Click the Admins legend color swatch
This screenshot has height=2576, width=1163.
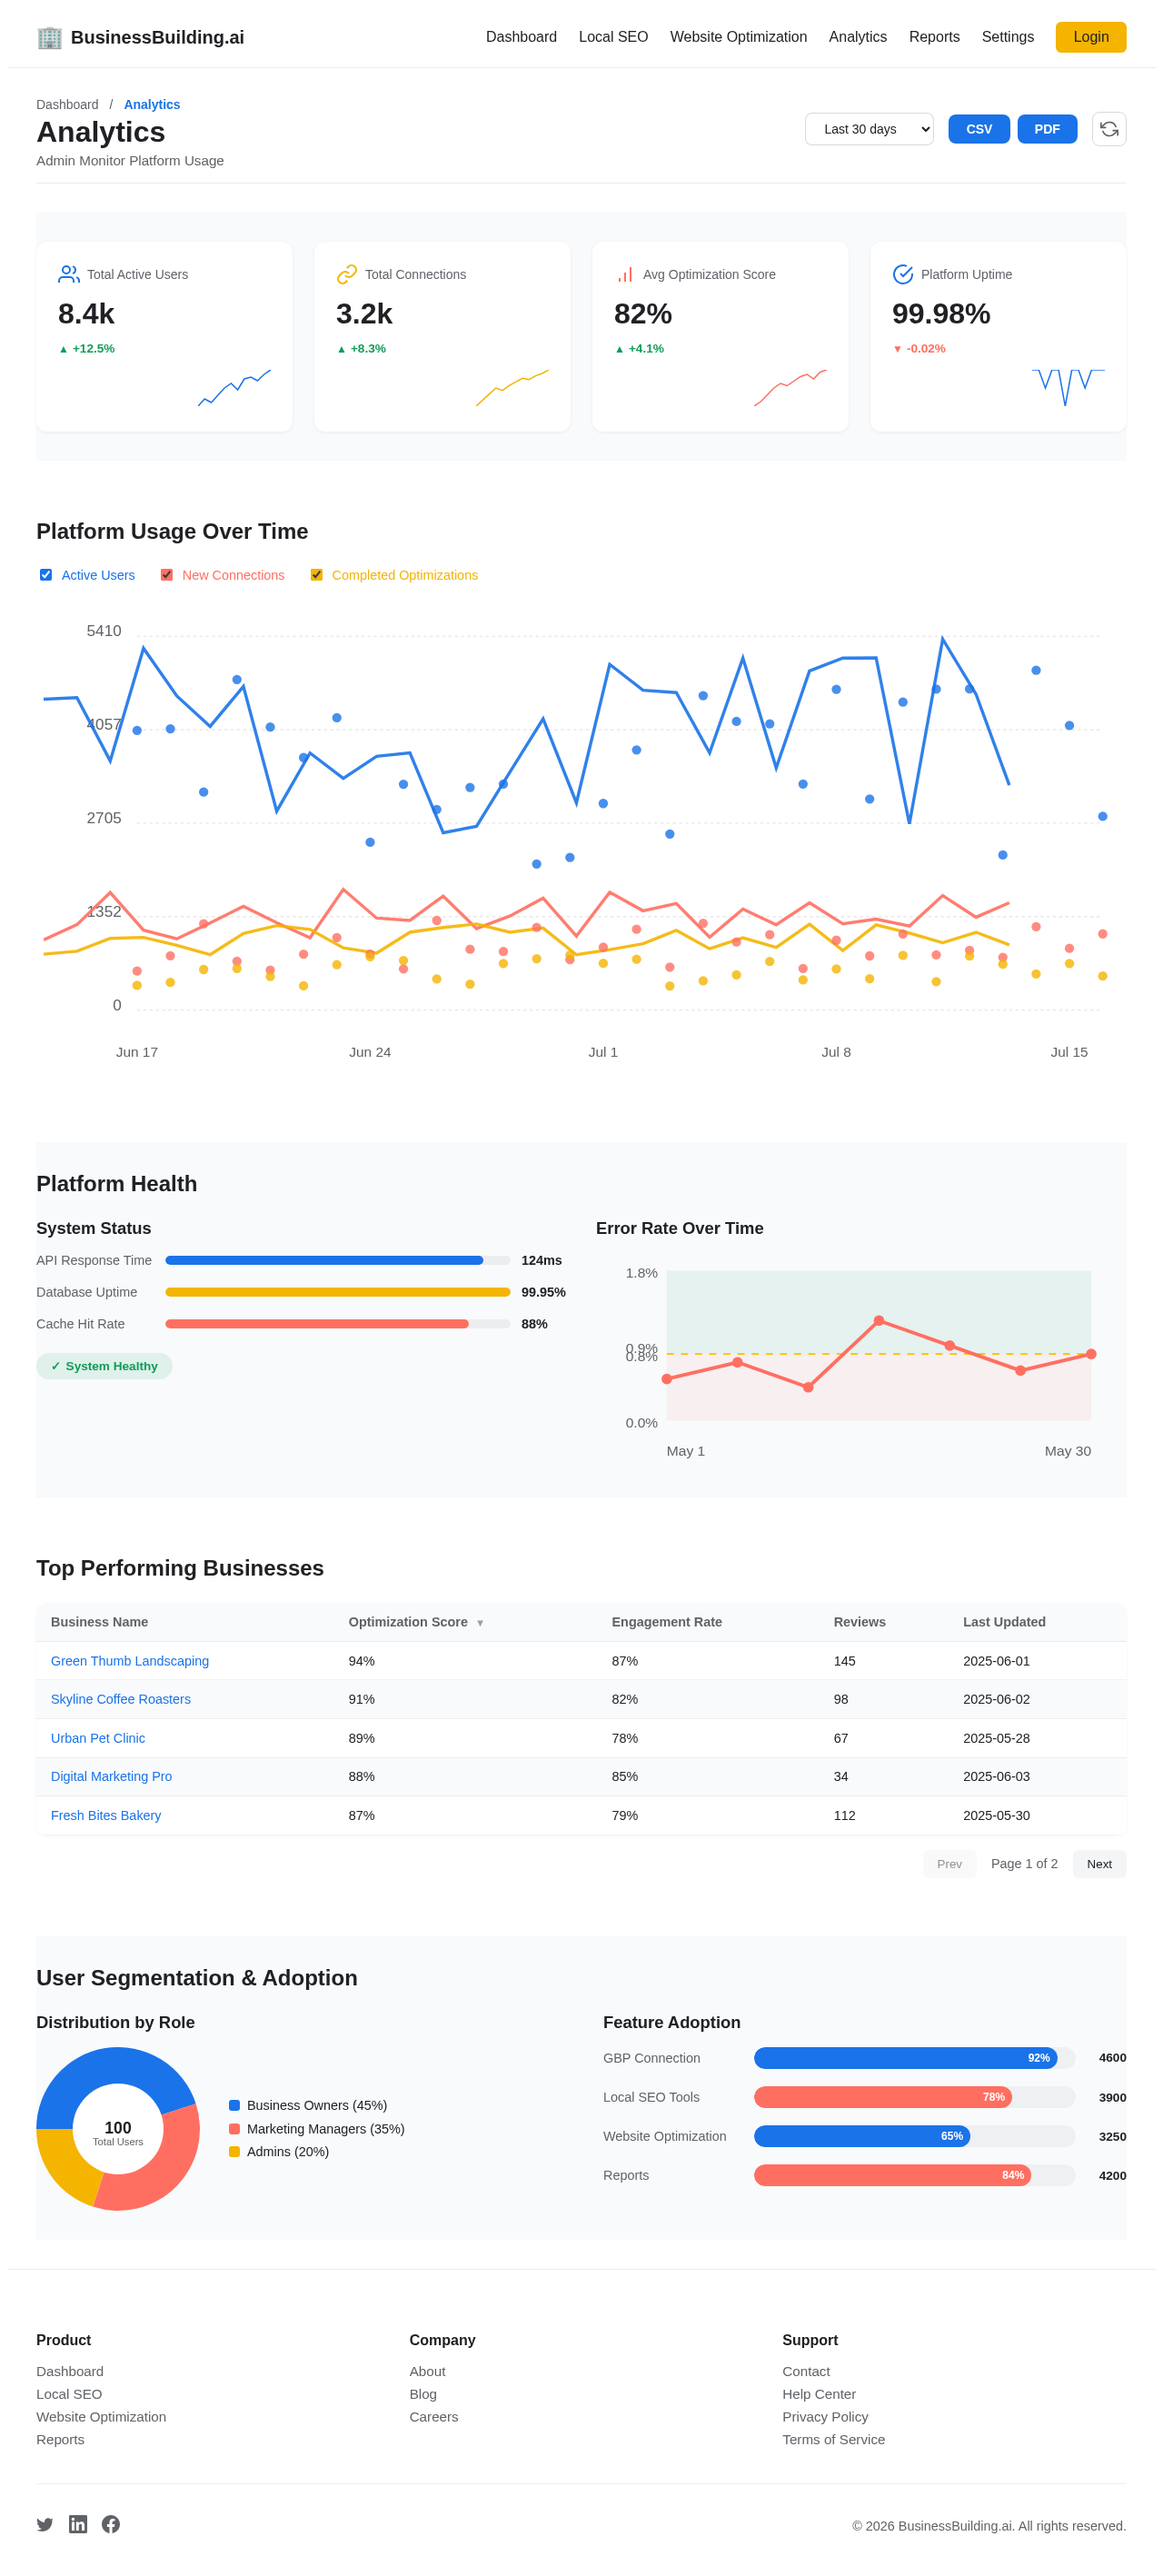pos(234,2151)
